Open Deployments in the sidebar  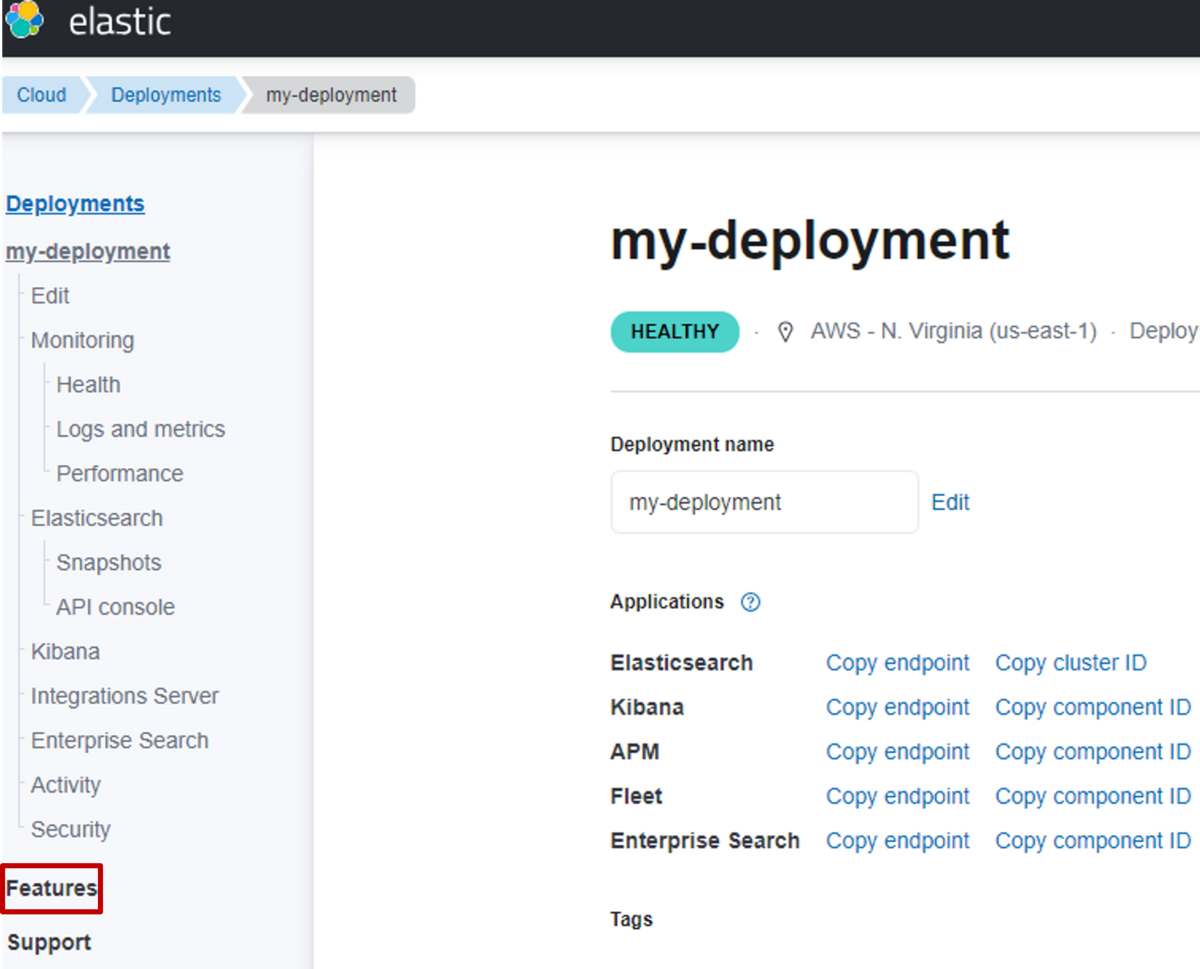(x=75, y=204)
